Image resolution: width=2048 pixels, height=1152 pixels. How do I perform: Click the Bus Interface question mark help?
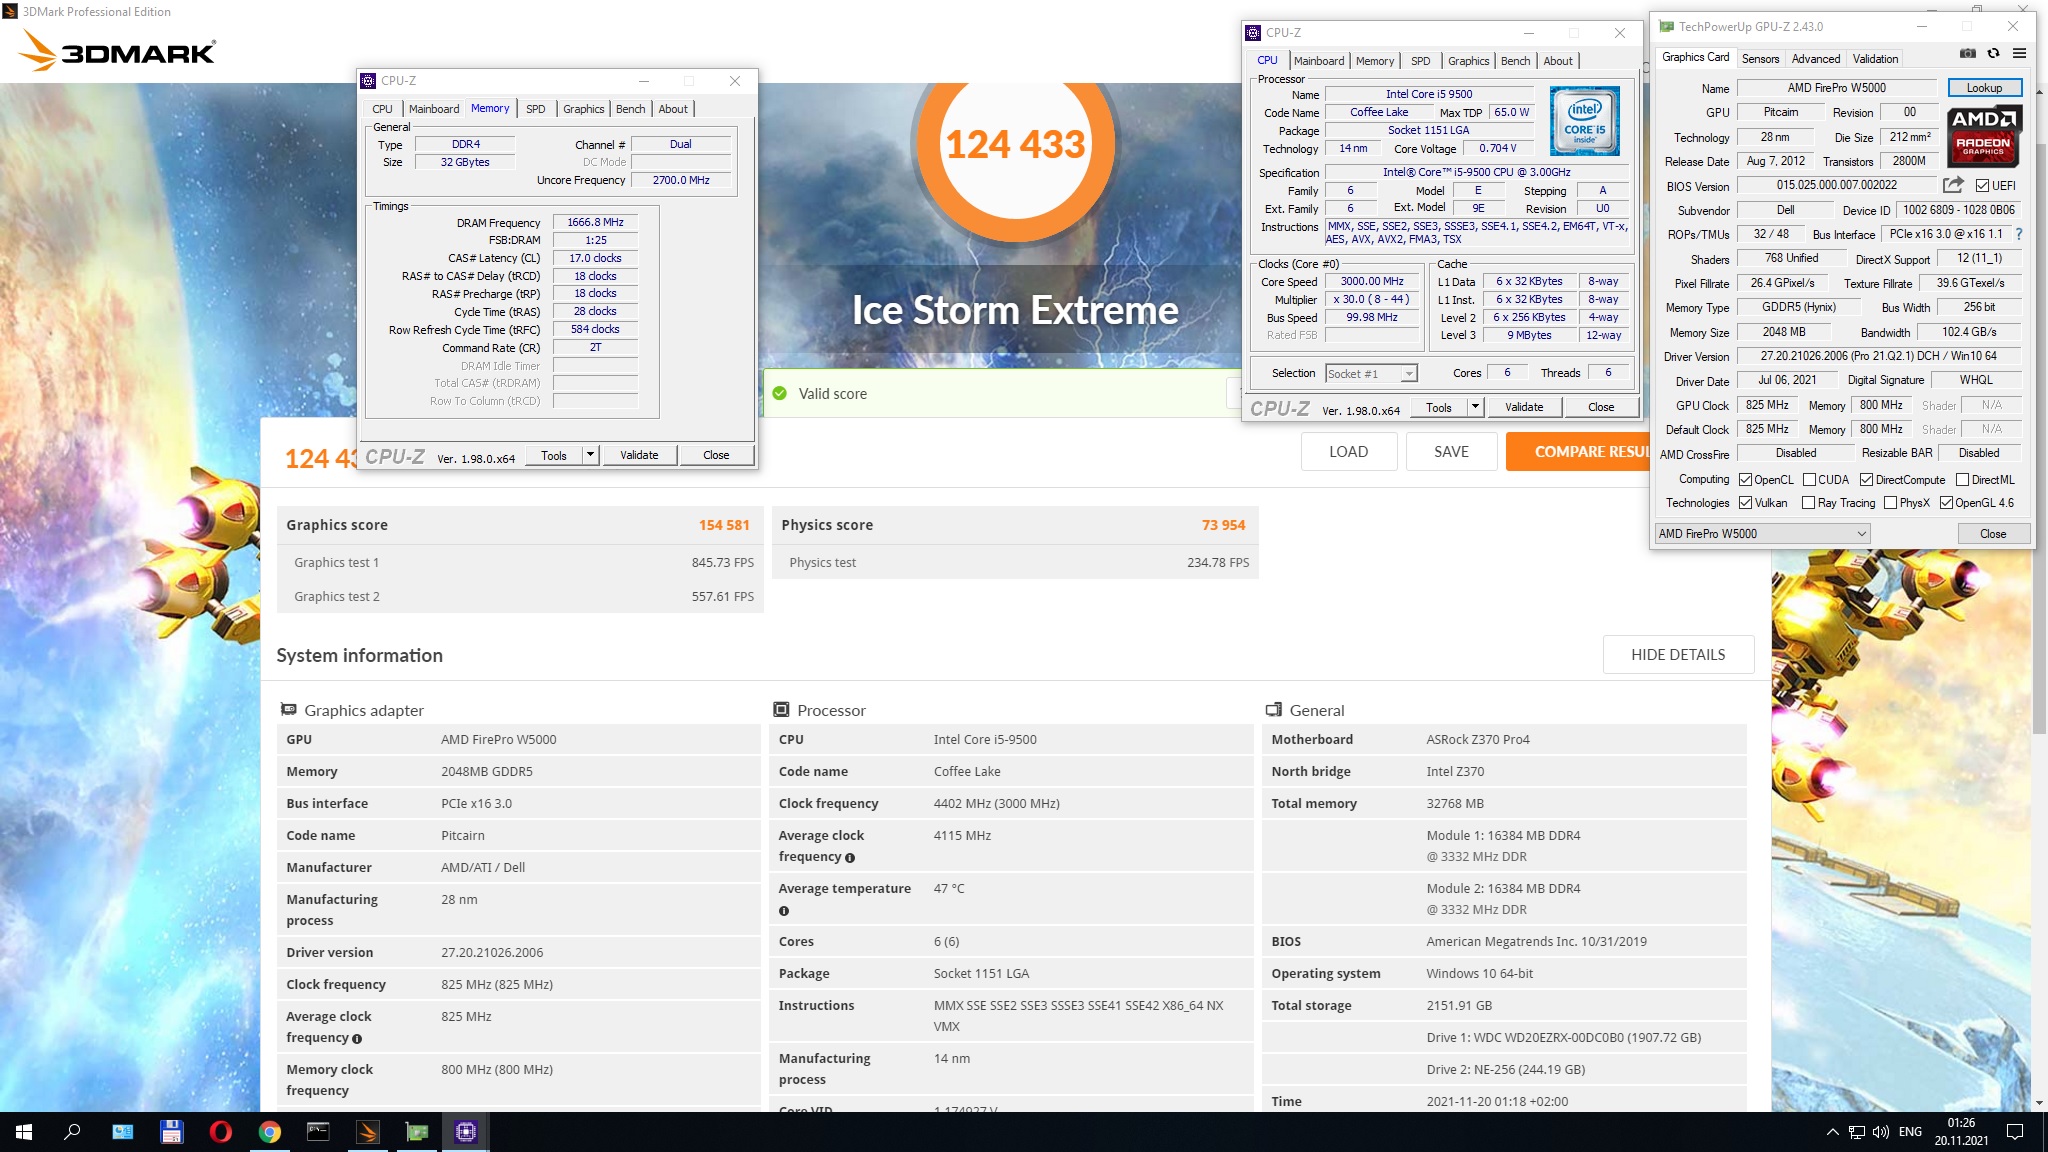2018,234
